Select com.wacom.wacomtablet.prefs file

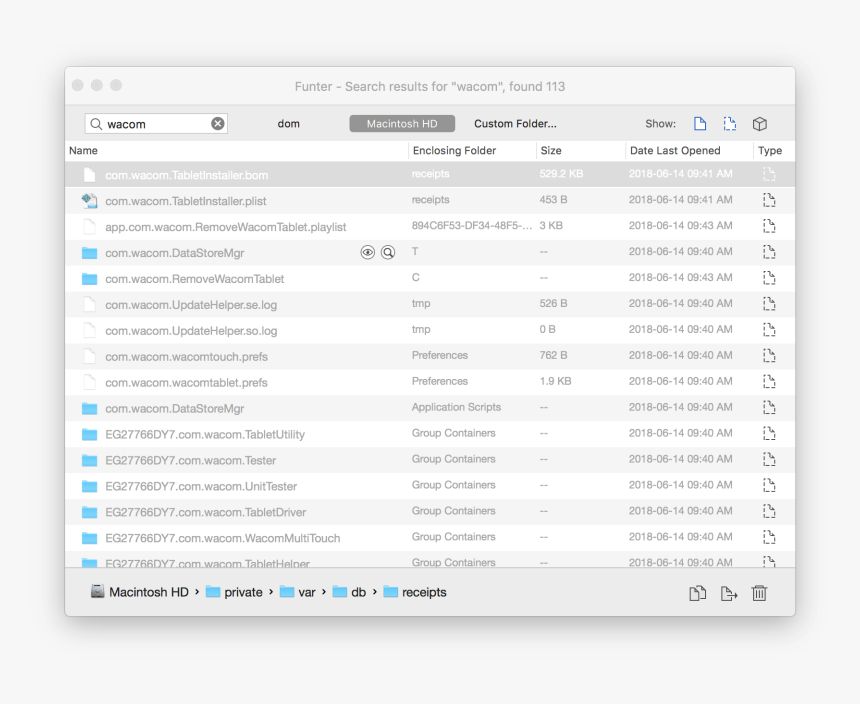click(430, 382)
